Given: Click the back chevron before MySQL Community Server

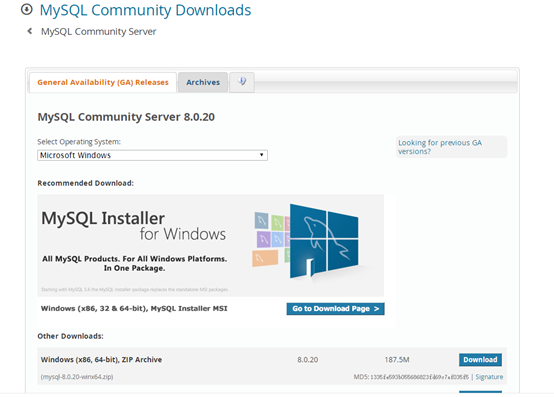Looking at the screenshot, I should 30,31.
